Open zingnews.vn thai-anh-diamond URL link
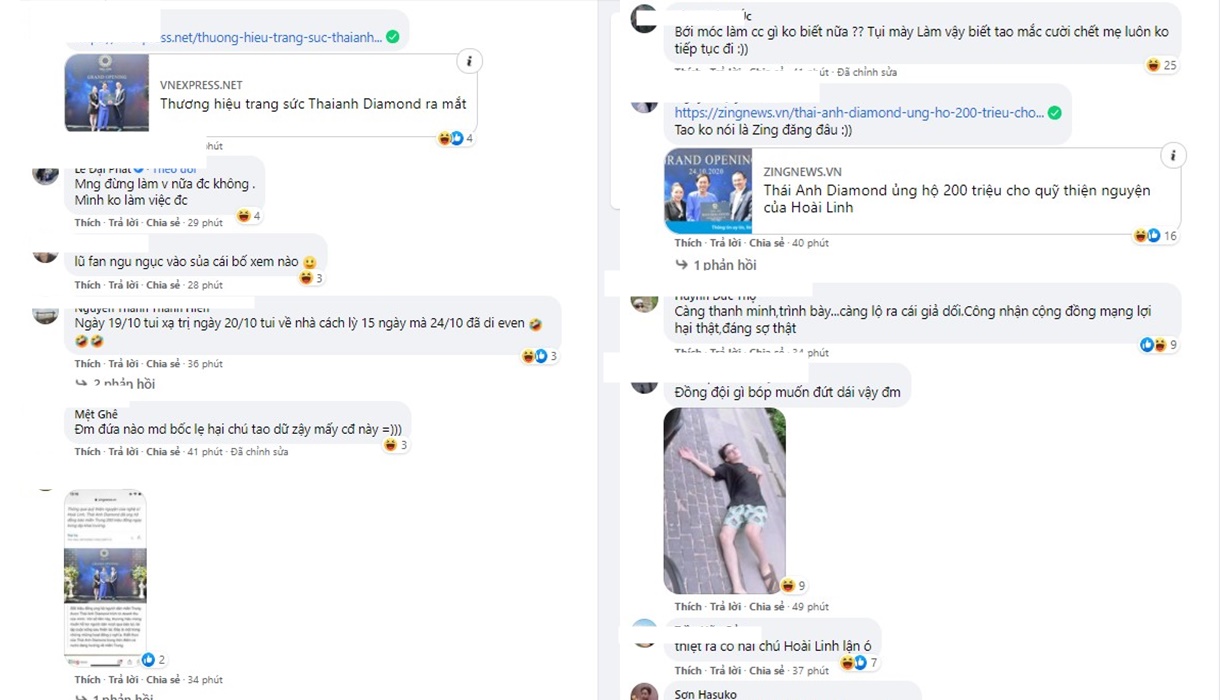Viewport: 1220px width, 700px height. 859,113
